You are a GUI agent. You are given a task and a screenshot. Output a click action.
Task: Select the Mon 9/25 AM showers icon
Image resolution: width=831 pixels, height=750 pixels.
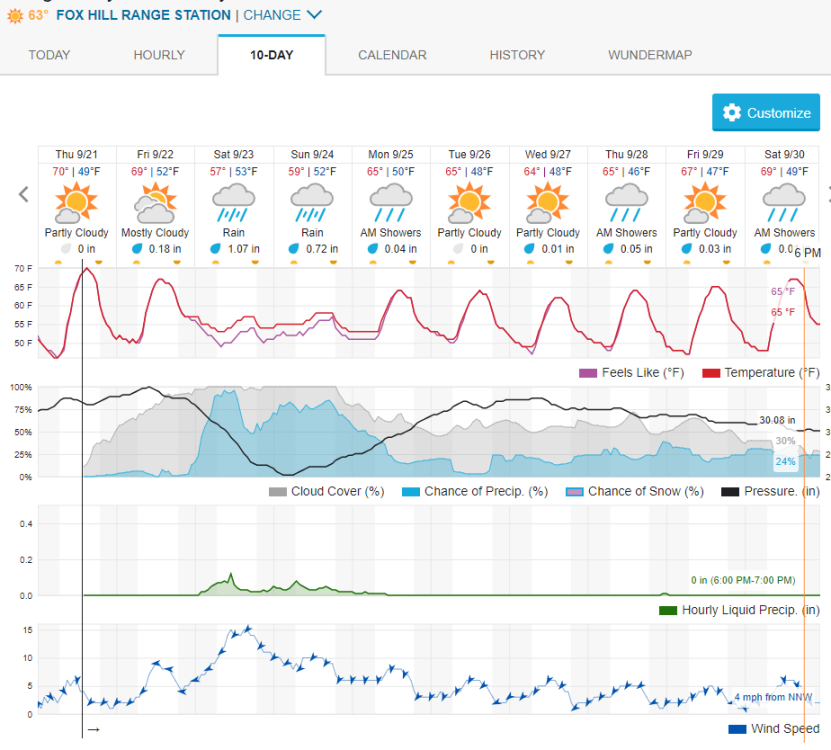pos(391,202)
